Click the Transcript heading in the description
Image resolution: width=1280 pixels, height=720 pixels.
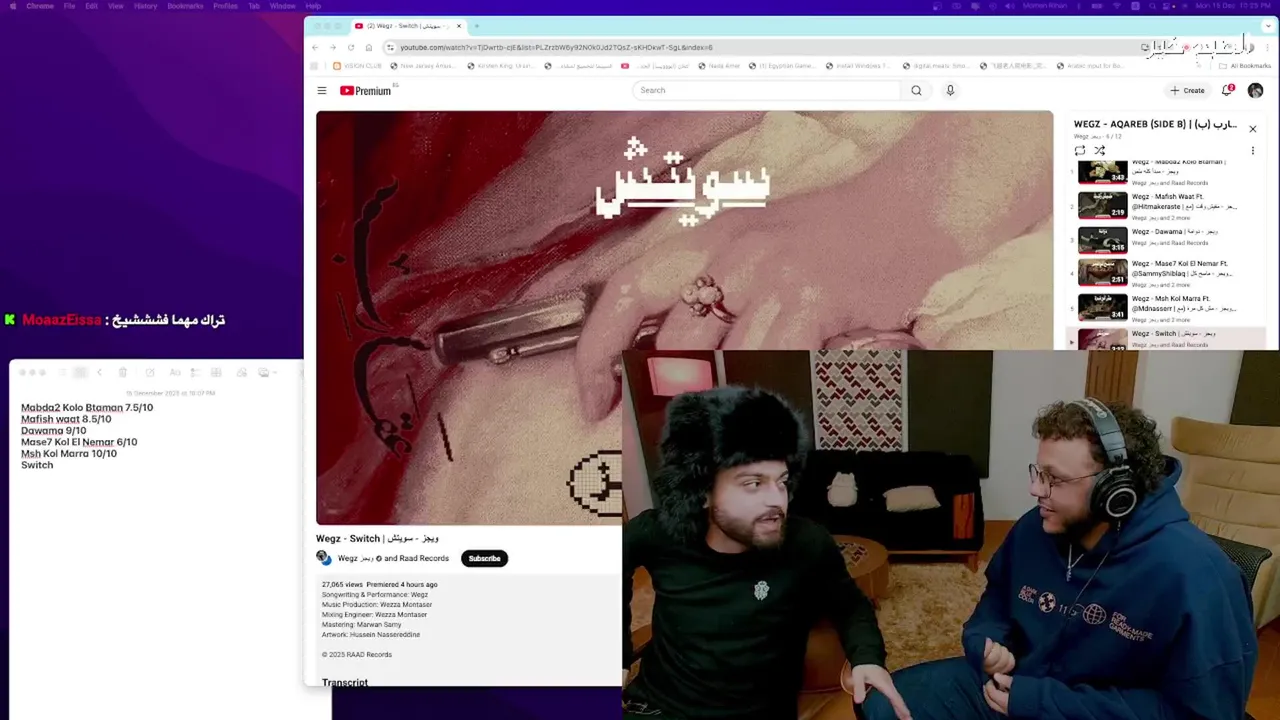[345, 682]
